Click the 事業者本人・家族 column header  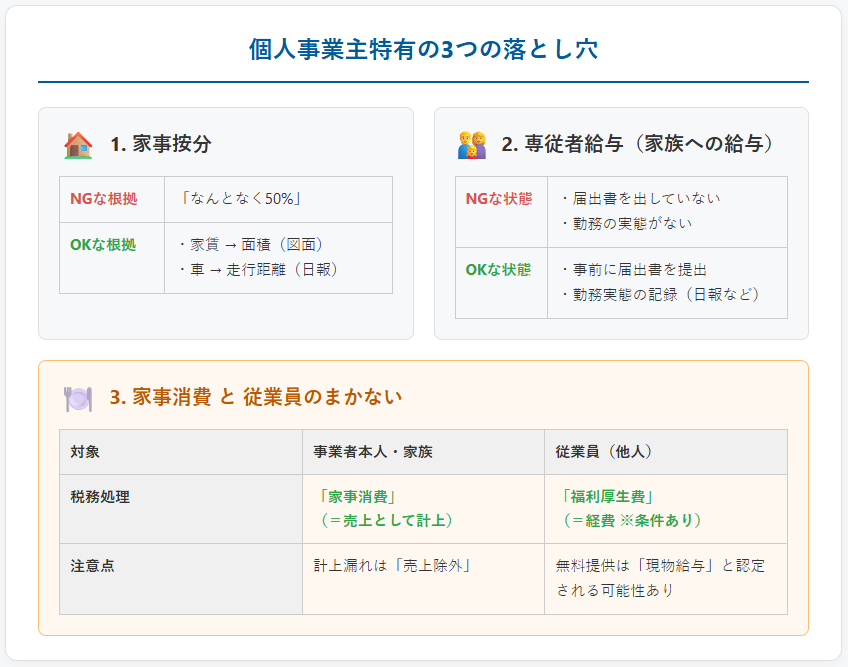[x=373, y=452]
